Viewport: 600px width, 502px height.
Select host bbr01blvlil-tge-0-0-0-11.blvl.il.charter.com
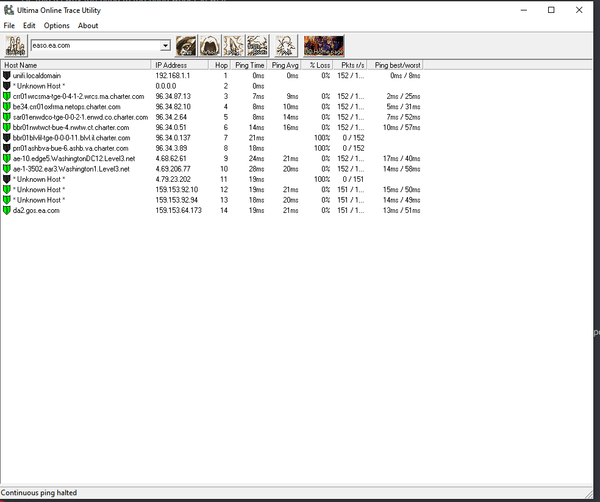72,137
